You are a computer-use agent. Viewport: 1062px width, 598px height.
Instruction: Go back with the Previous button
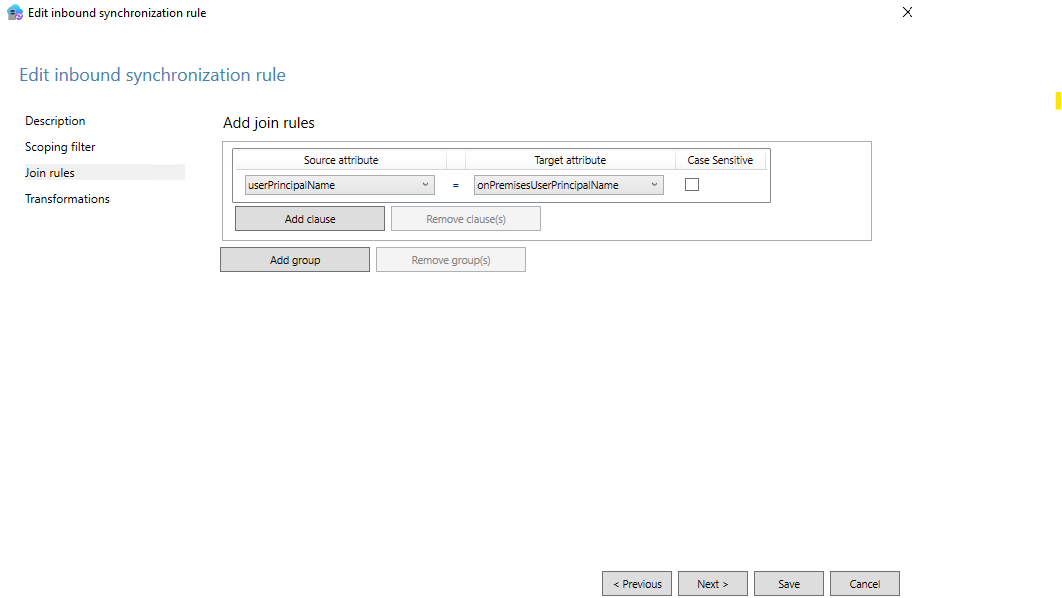point(636,583)
